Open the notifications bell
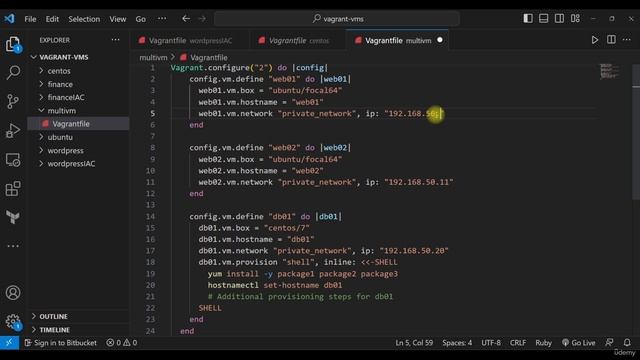This screenshot has width=640, height=360. (x=627, y=343)
